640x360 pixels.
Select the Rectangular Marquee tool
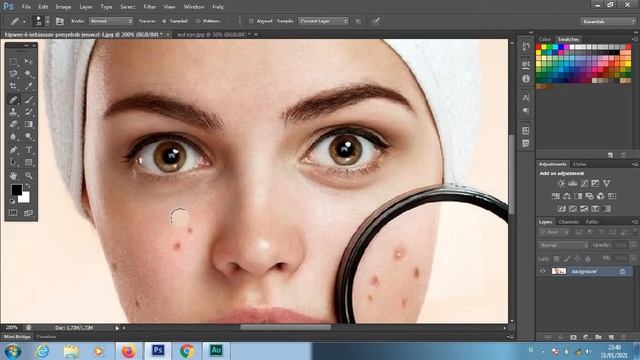[x=13, y=61]
